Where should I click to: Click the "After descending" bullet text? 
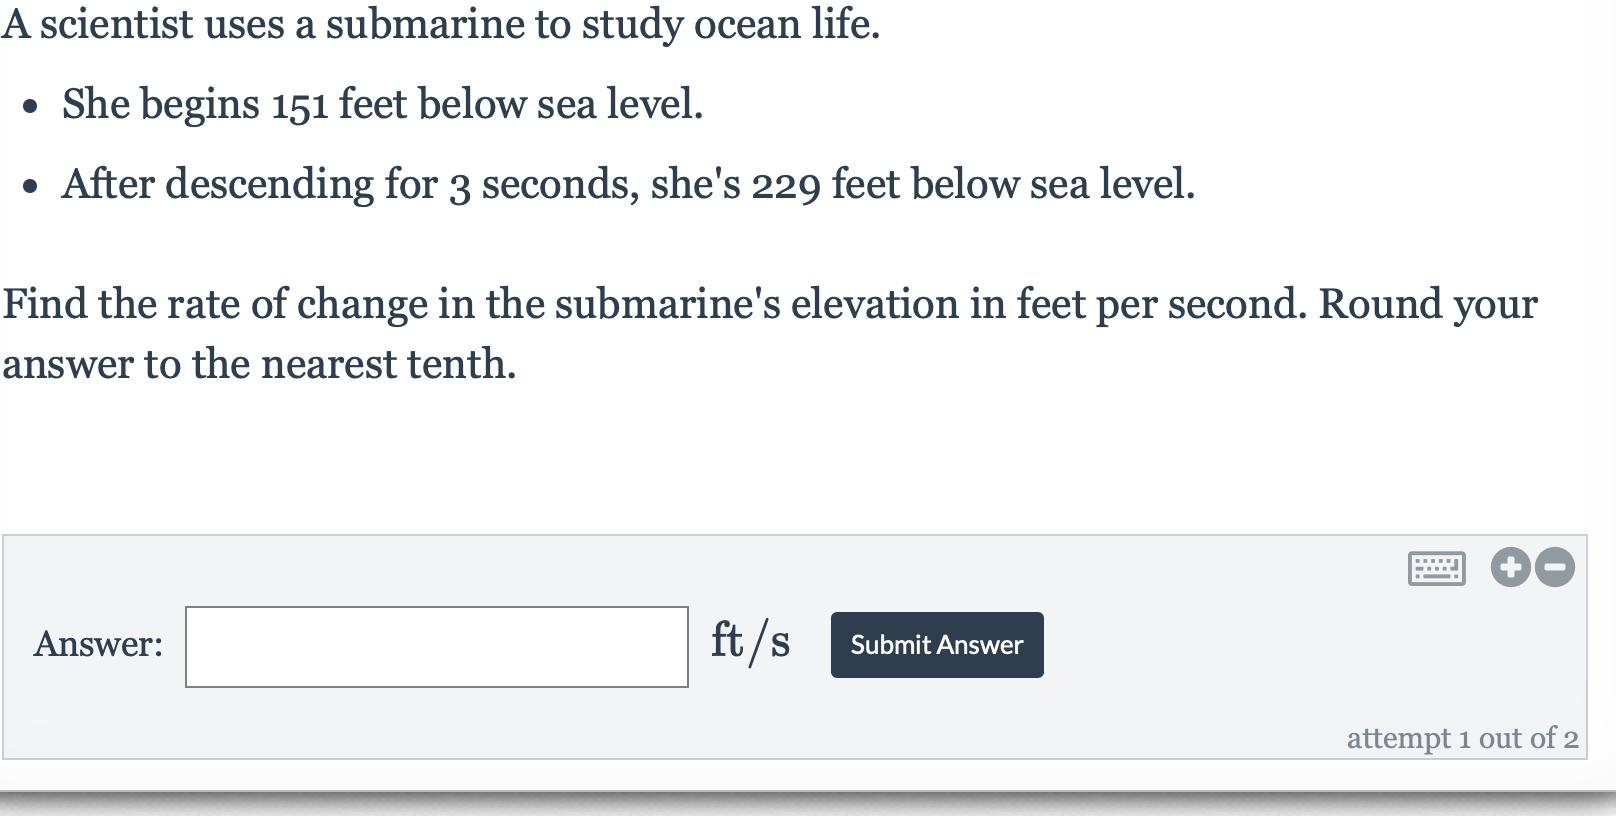coord(628,184)
